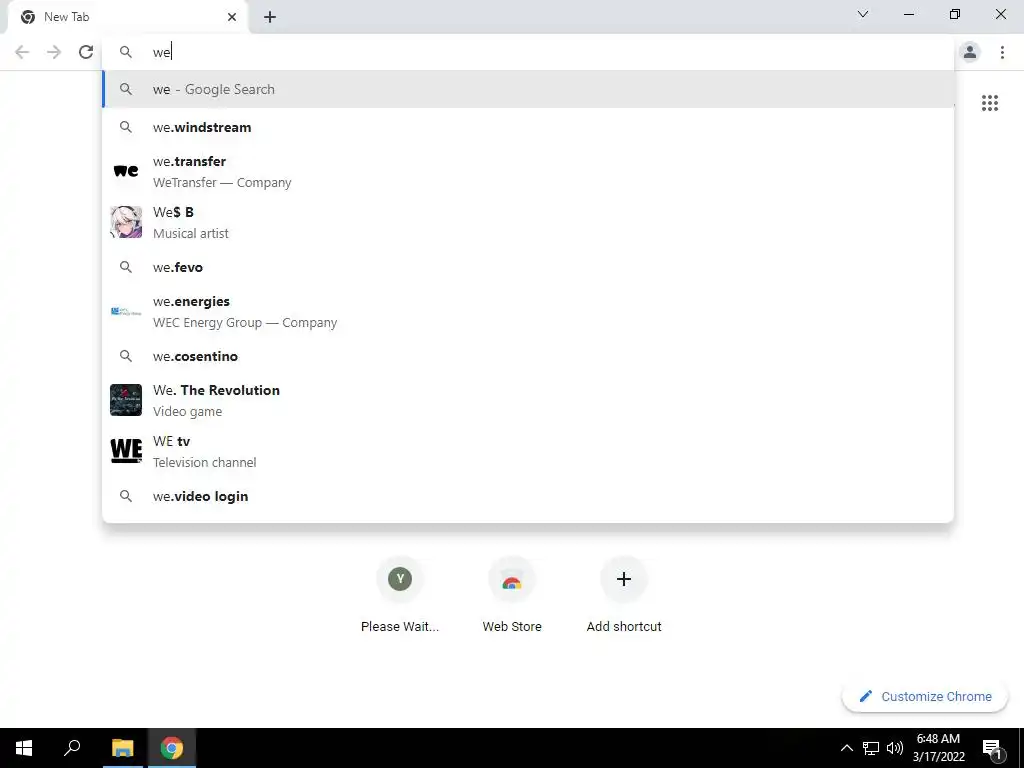Click the WeTransfer logo icon
1024x768 pixels.
pyautogui.click(x=126, y=171)
